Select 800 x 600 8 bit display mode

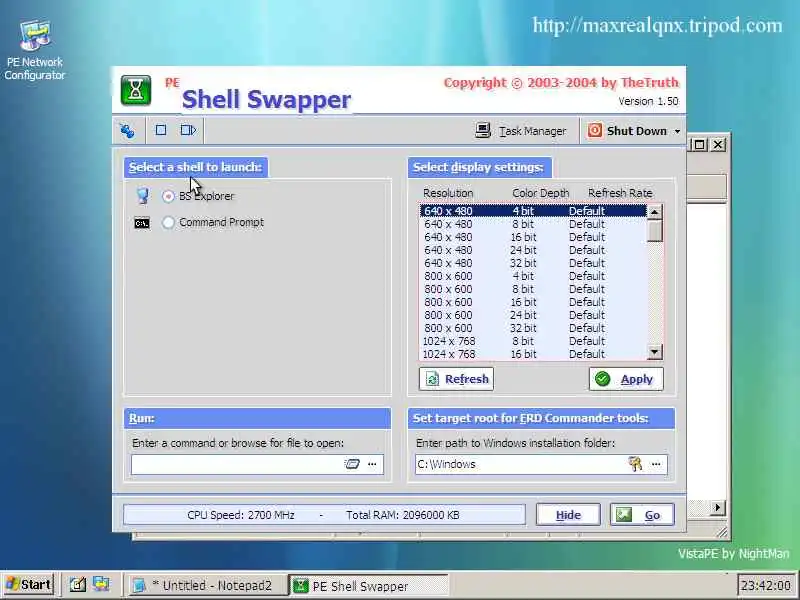pos(533,289)
